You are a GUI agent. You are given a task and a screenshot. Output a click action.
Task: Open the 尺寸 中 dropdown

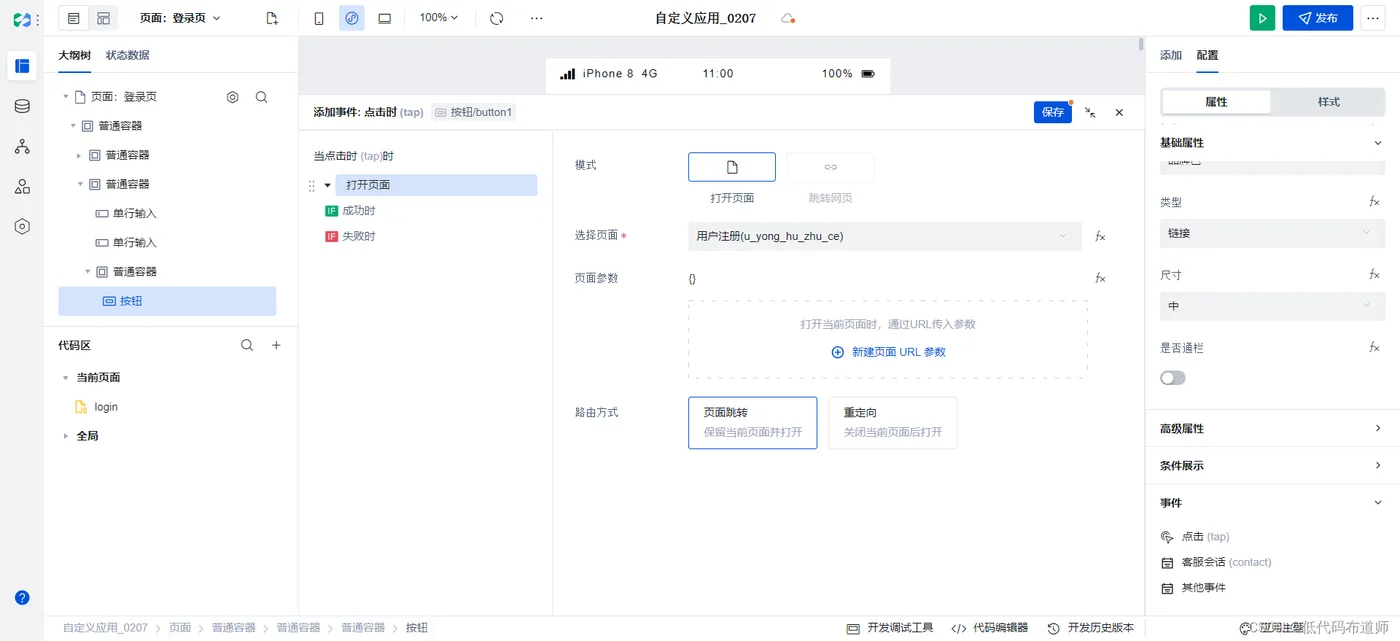[x=1272, y=306]
